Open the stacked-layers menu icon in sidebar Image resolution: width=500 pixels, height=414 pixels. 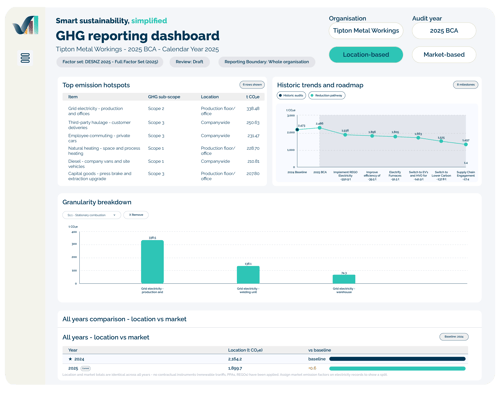25,58
